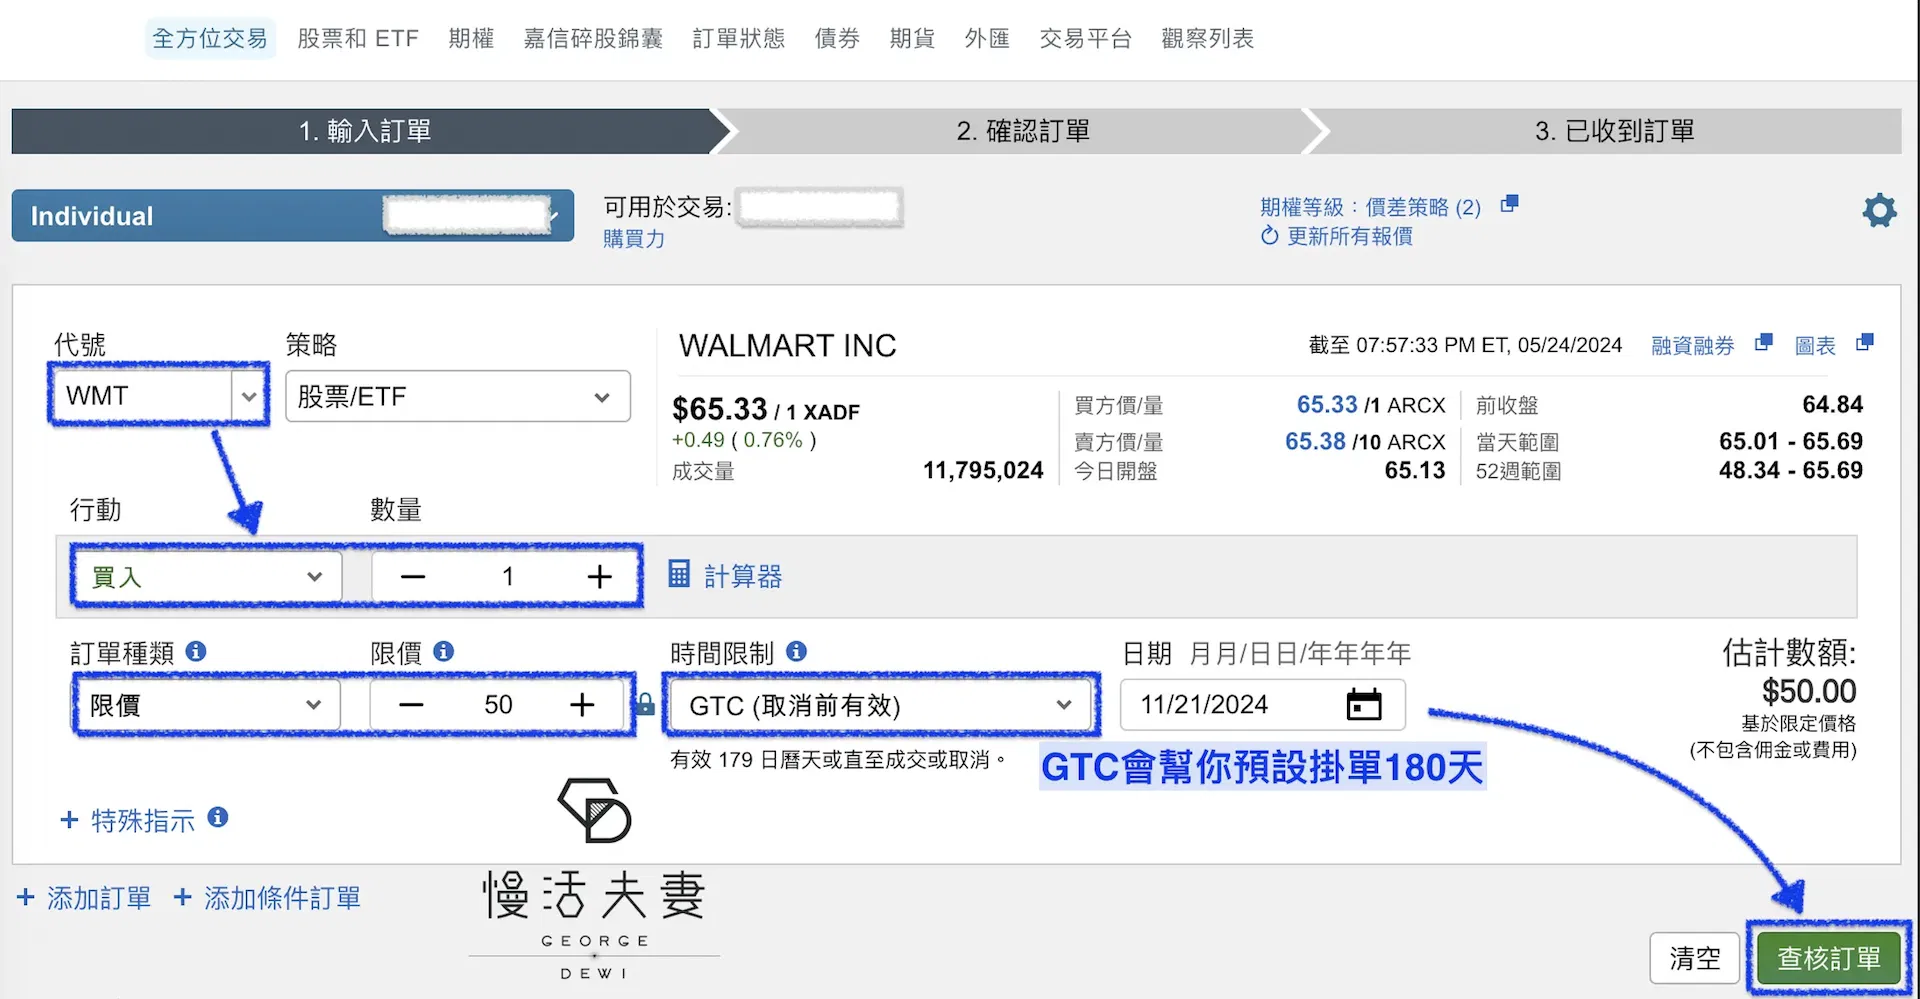
Task: Decrease limit price with minus button
Action: [411, 705]
